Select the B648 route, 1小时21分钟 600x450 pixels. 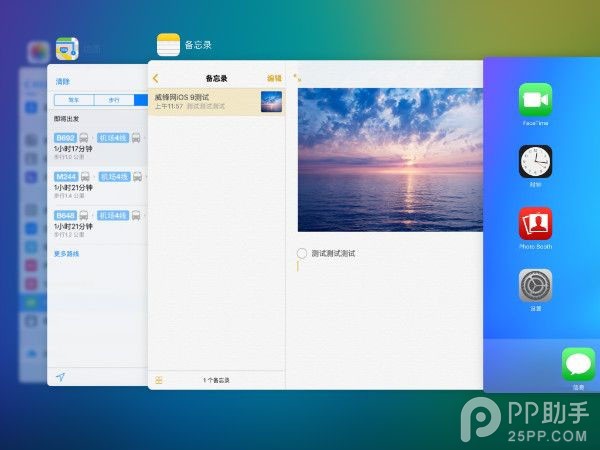tap(98, 224)
